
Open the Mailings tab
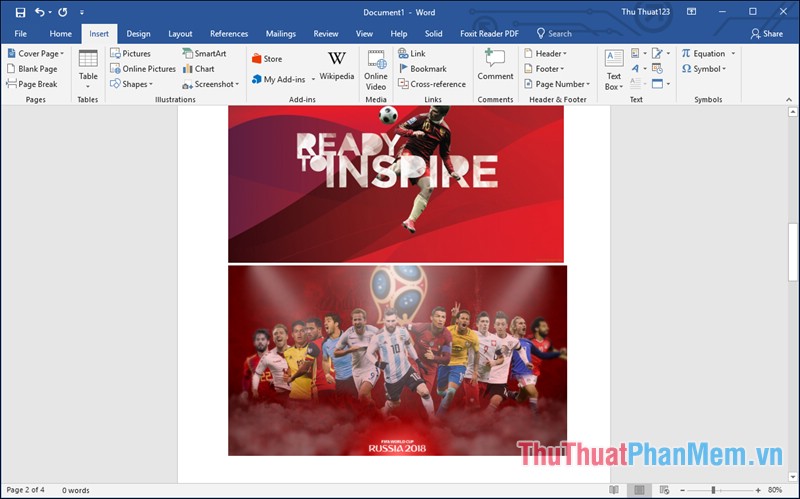click(281, 34)
